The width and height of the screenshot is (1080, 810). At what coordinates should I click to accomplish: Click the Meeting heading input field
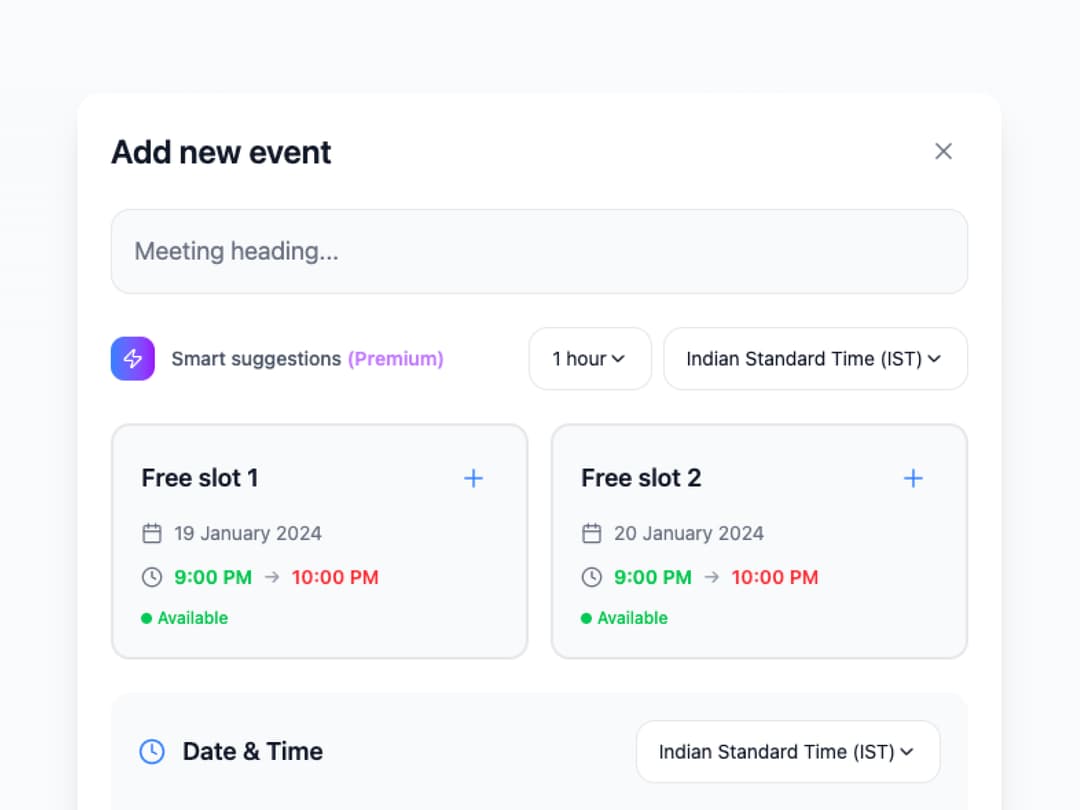click(539, 251)
